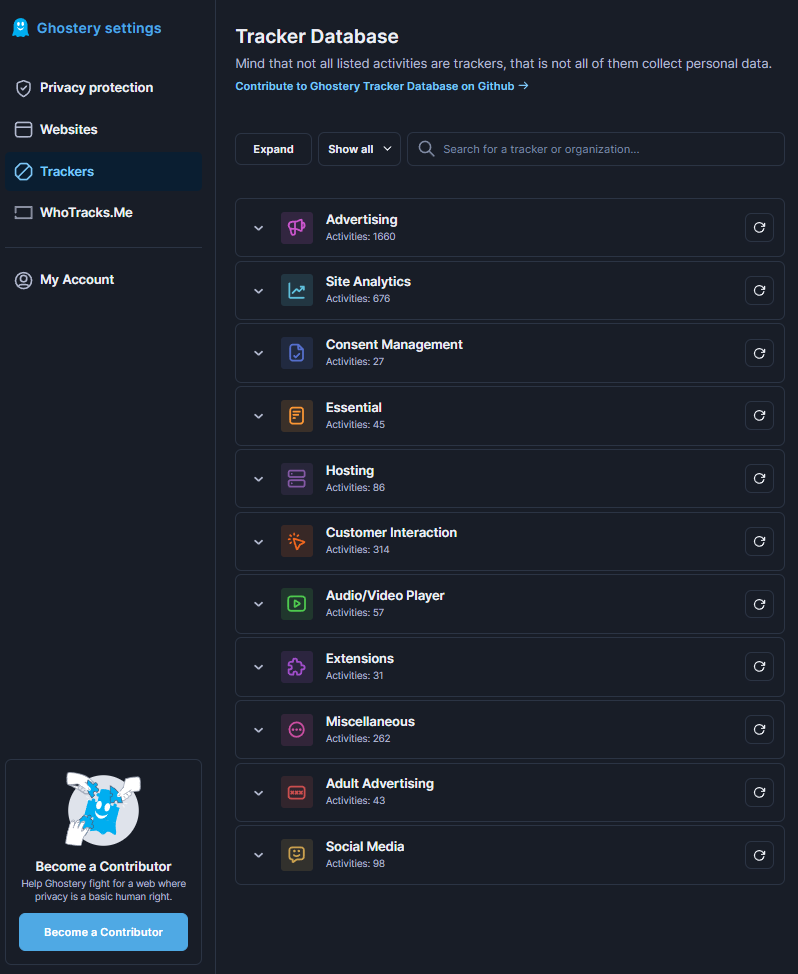
Task: Click the WhoTracks.Me laptop icon
Action: (24, 212)
